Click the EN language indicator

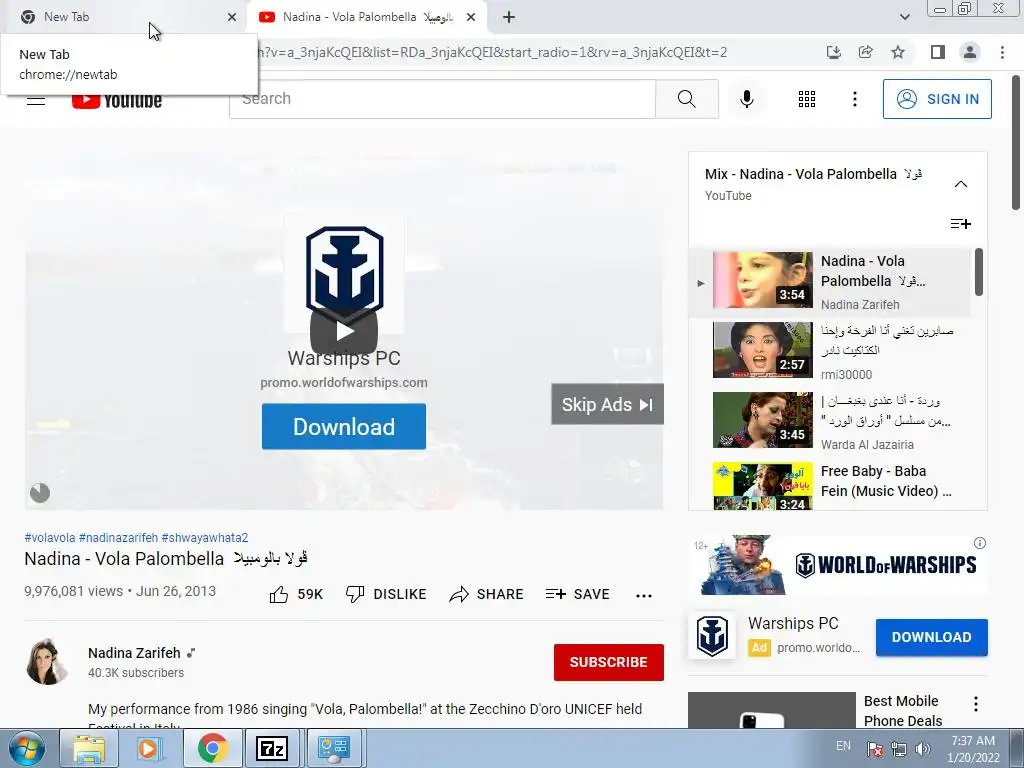coord(843,746)
